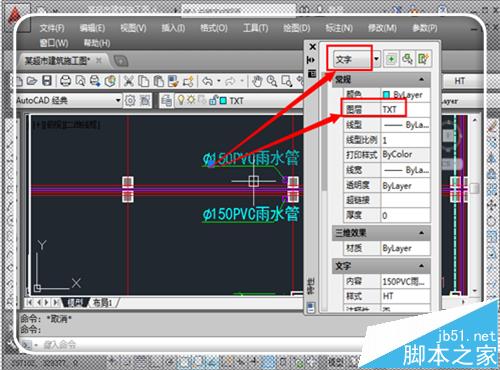Screen dimensions: 500x370
Task: Click the Redo arrow icon
Action: click(231, 81)
